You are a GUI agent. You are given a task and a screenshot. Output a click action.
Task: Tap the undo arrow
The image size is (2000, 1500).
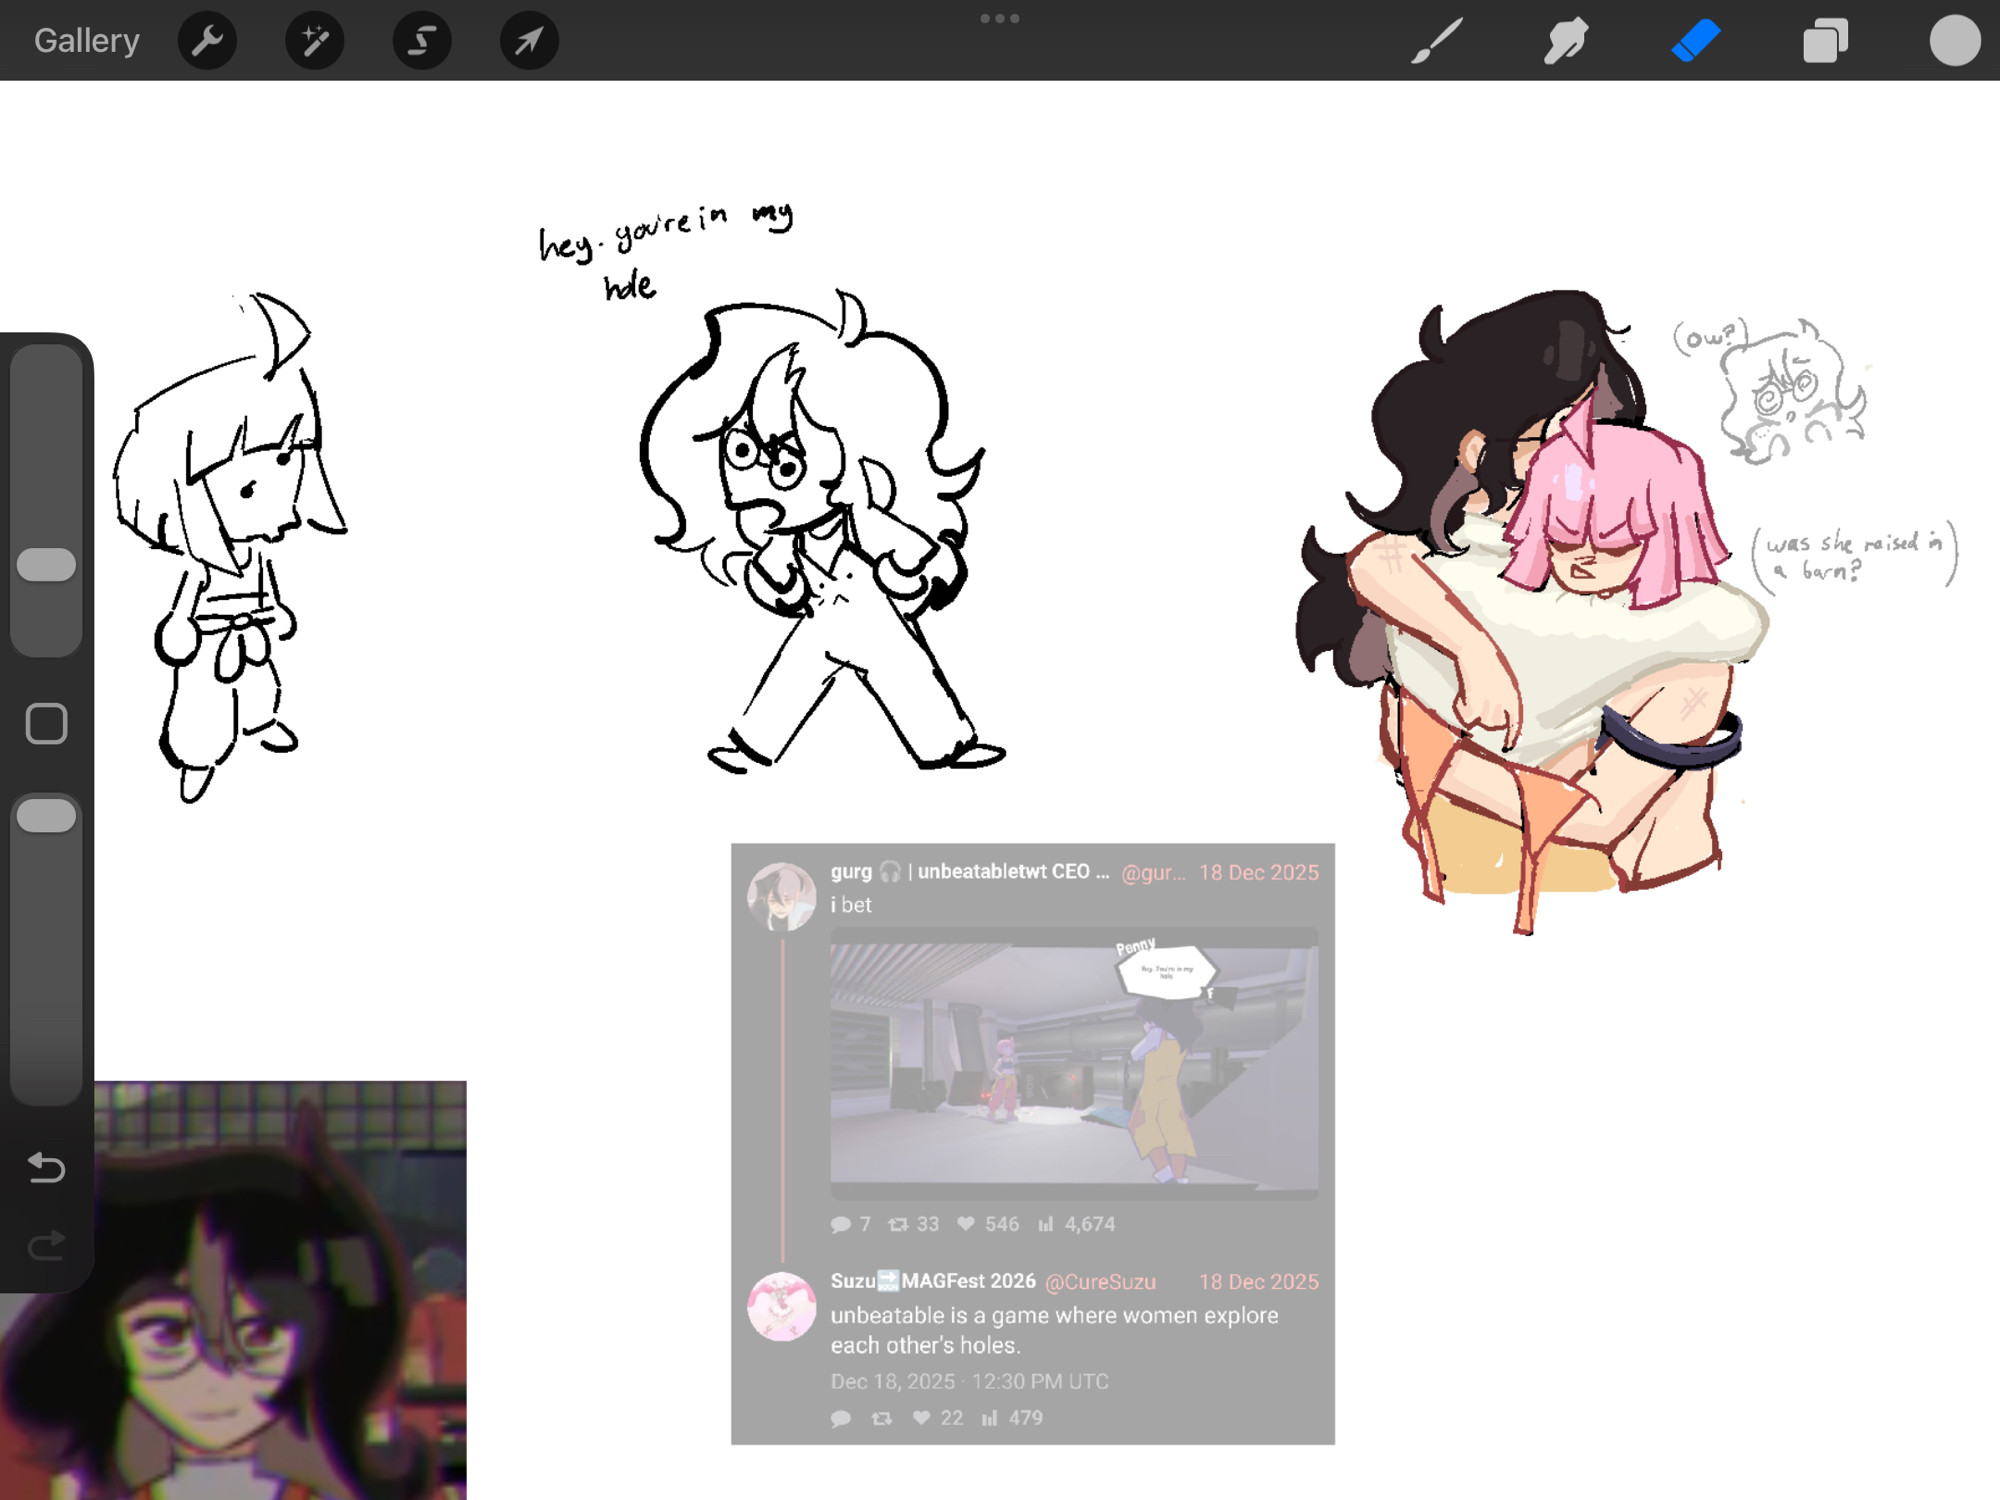(x=46, y=1166)
